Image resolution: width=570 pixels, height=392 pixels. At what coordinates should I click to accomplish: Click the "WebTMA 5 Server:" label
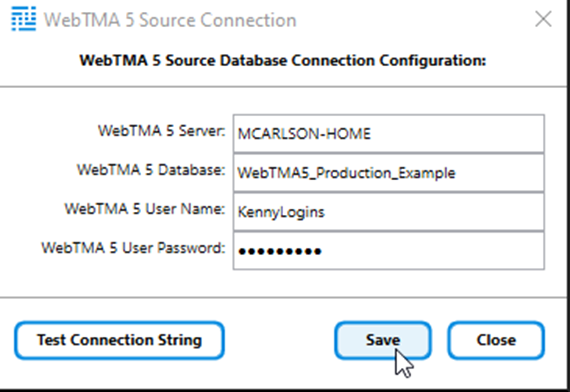tap(162, 131)
